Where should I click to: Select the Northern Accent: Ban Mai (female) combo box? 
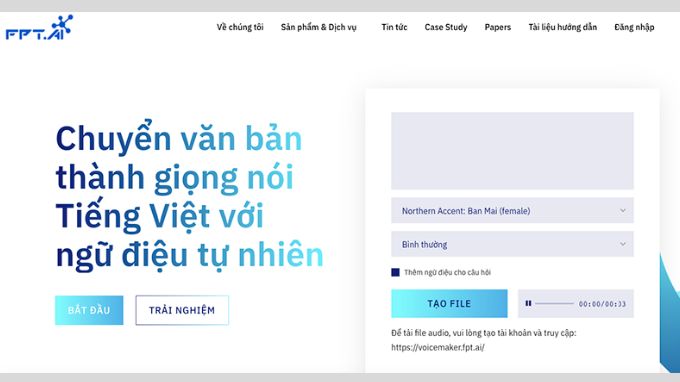[x=512, y=210]
